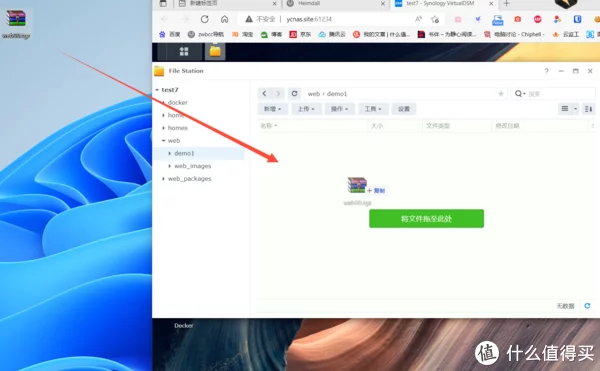Collapse the web folder tree node
The width and height of the screenshot is (600, 371).
click(163, 141)
